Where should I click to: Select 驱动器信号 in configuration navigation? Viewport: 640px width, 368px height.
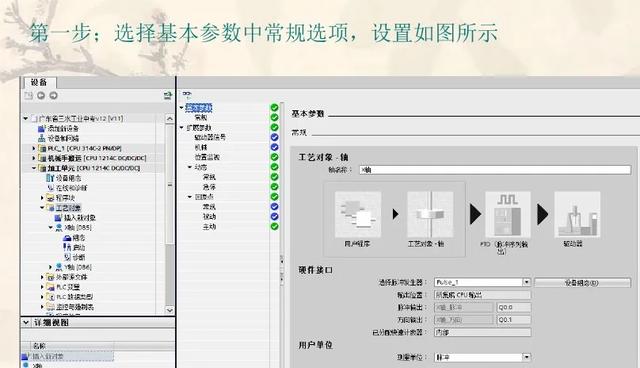tap(210, 137)
